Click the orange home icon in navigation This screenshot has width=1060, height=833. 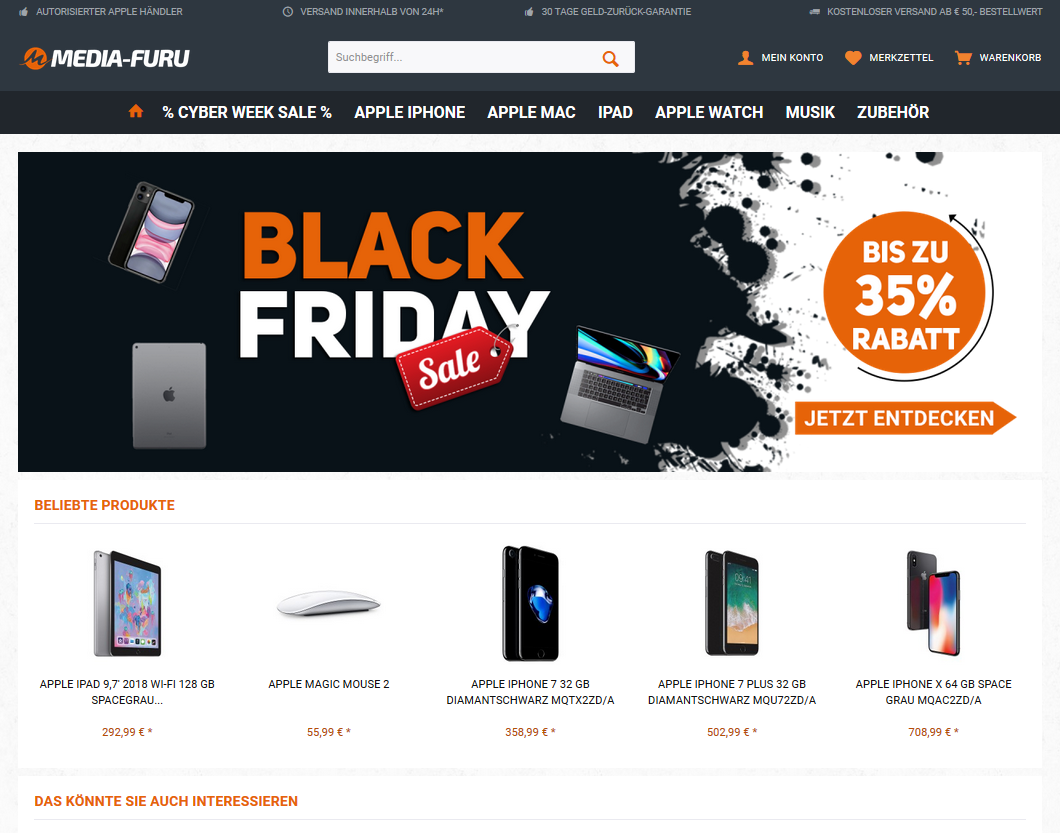tap(136, 111)
